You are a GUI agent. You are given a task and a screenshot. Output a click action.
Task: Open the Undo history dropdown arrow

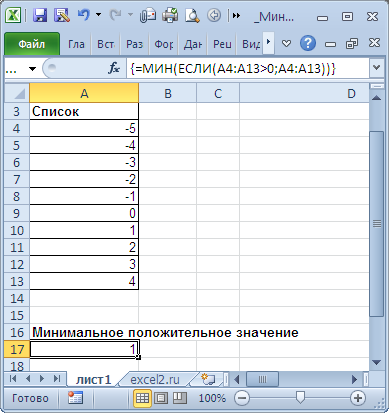click(x=98, y=15)
